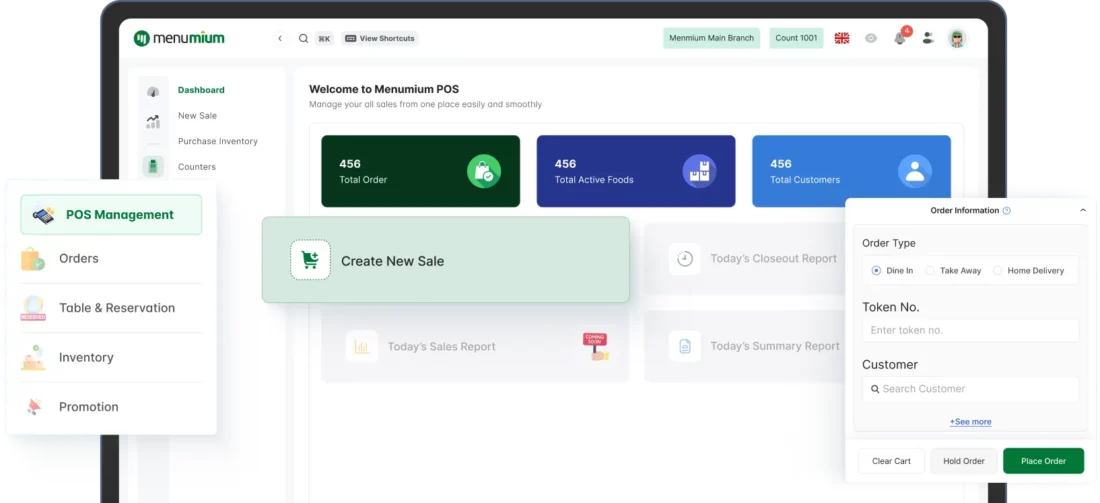The width and height of the screenshot is (1100, 503).
Task: Click the speedometer dashboard sidebar icon
Action: point(153,92)
